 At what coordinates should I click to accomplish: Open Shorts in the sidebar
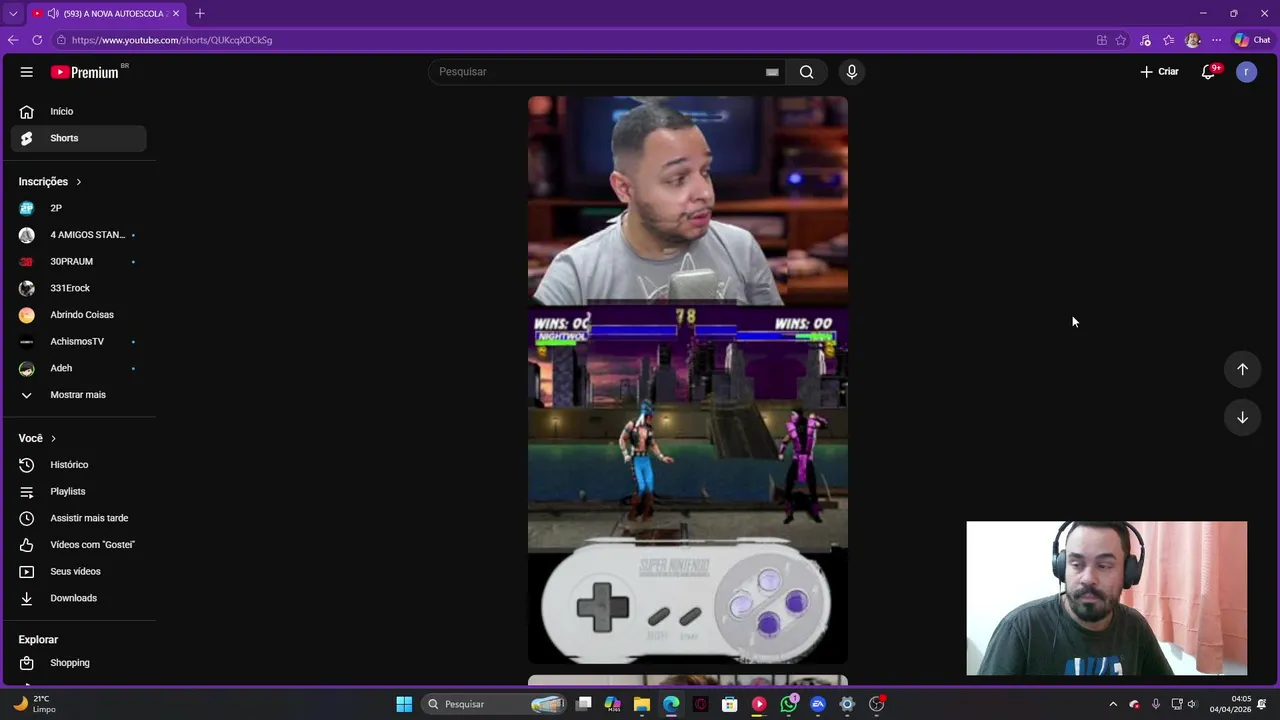coord(78,138)
